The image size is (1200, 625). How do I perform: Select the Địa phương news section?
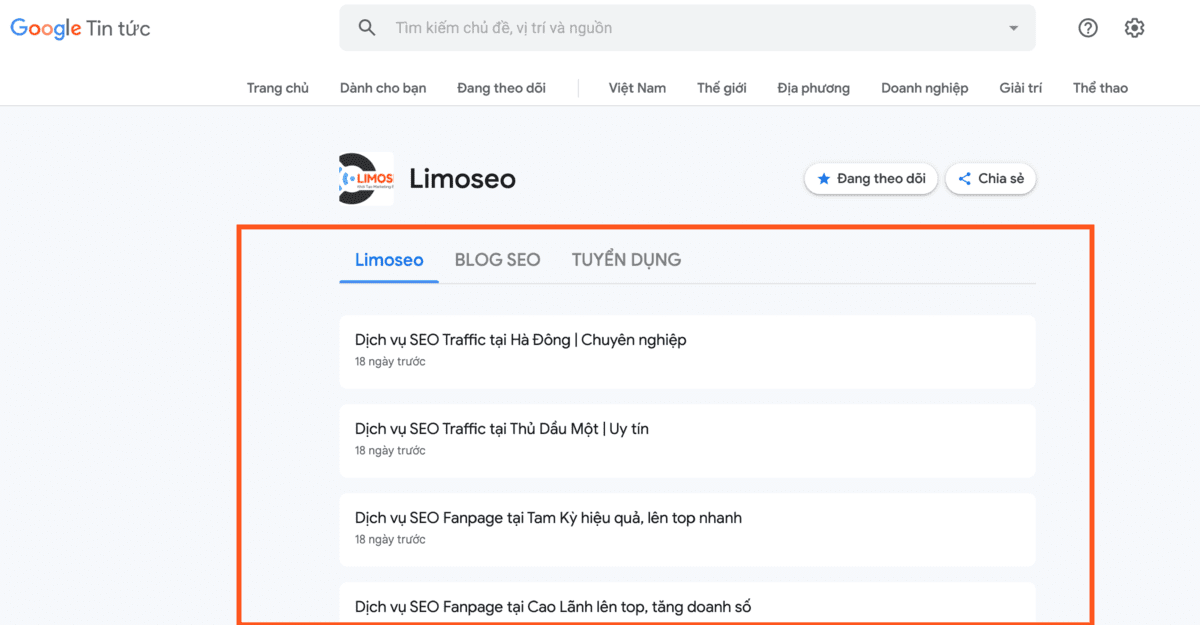pos(814,88)
